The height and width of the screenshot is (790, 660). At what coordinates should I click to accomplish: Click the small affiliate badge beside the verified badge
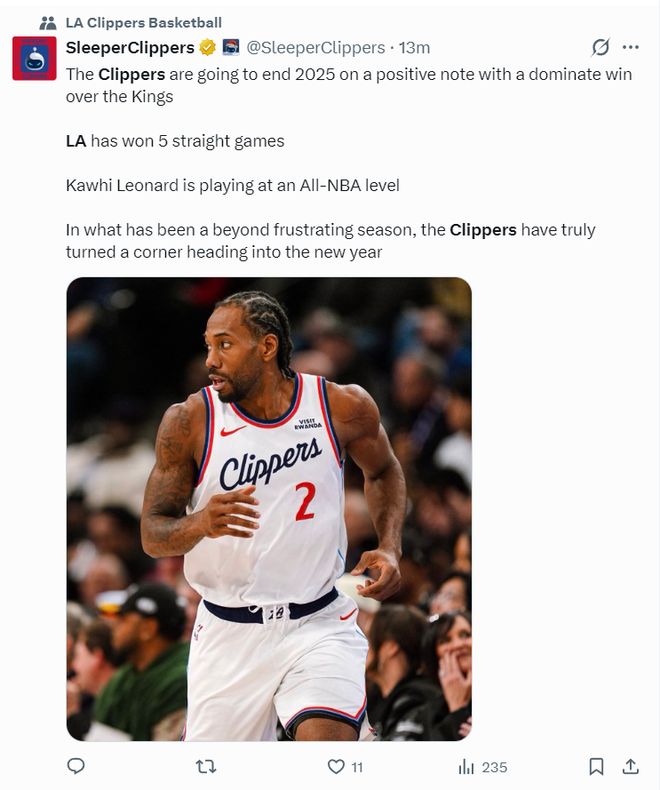pyautogui.click(x=231, y=47)
